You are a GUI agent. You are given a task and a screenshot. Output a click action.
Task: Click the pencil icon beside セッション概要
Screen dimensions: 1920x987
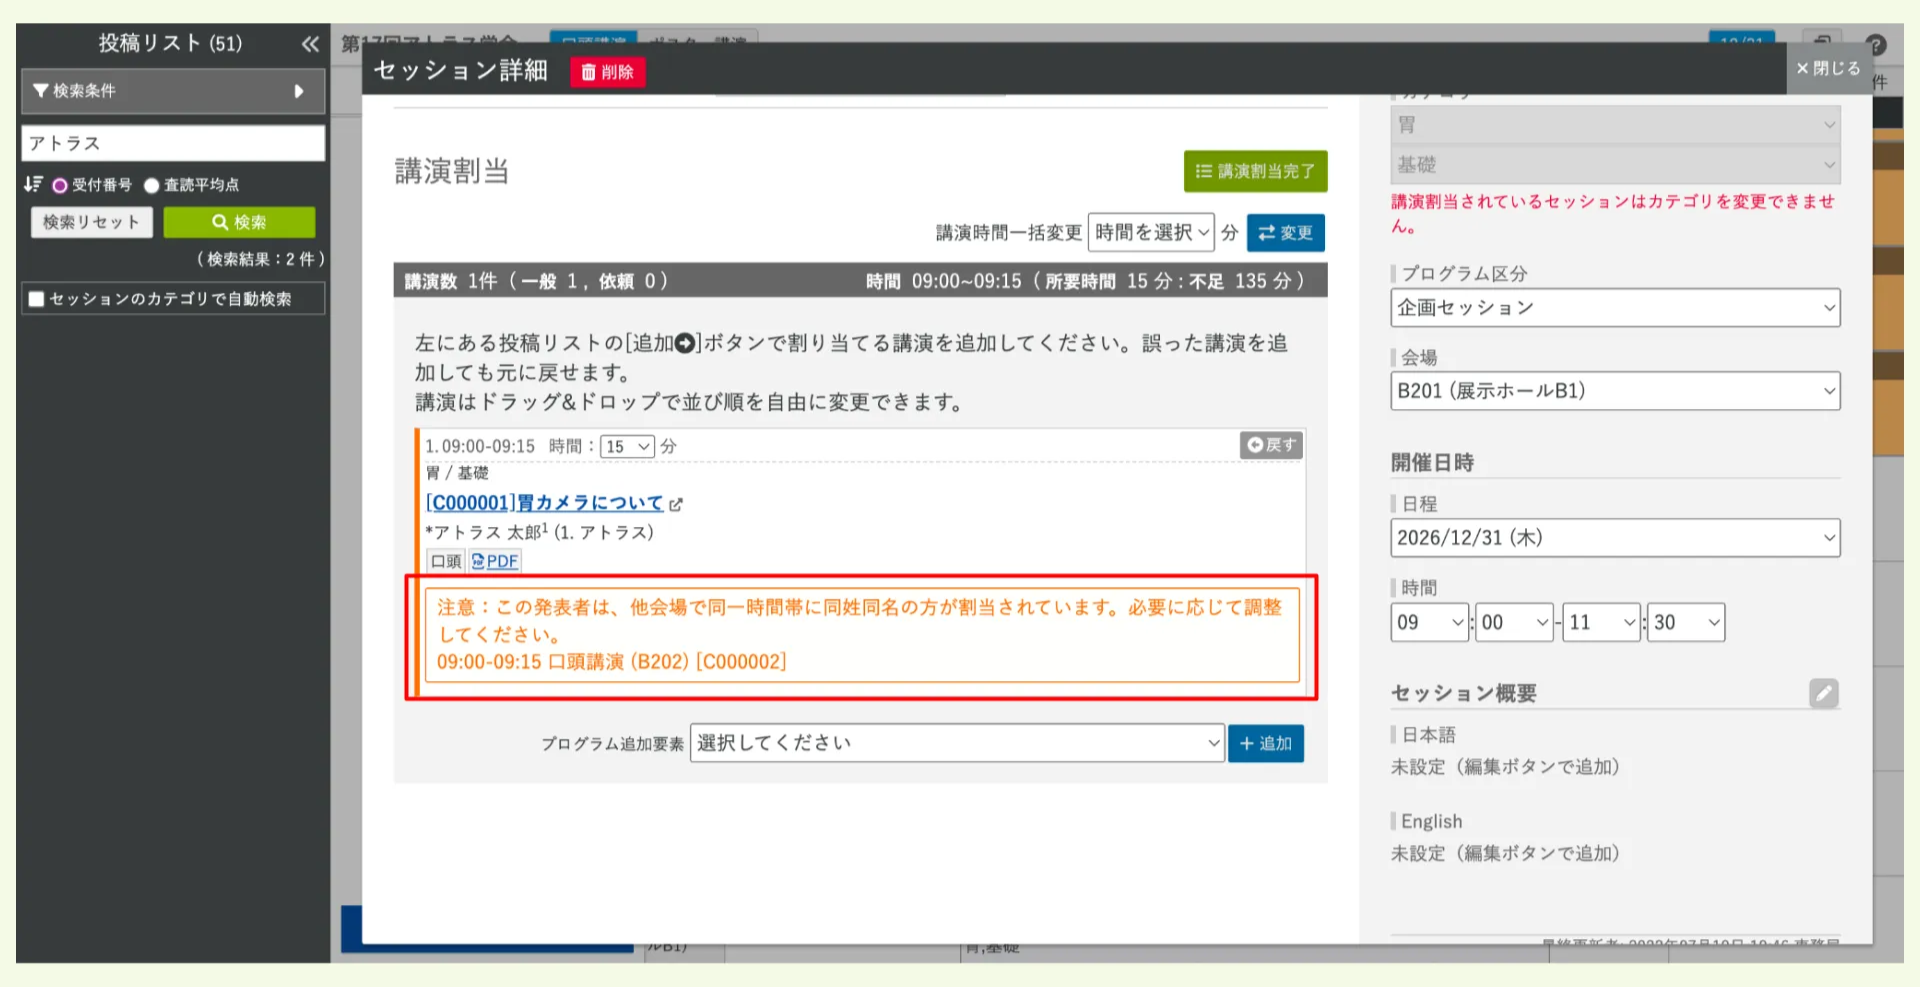(x=1824, y=693)
